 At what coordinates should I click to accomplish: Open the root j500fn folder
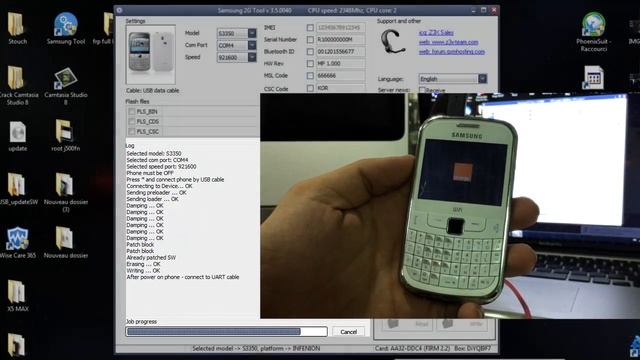click(65, 136)
